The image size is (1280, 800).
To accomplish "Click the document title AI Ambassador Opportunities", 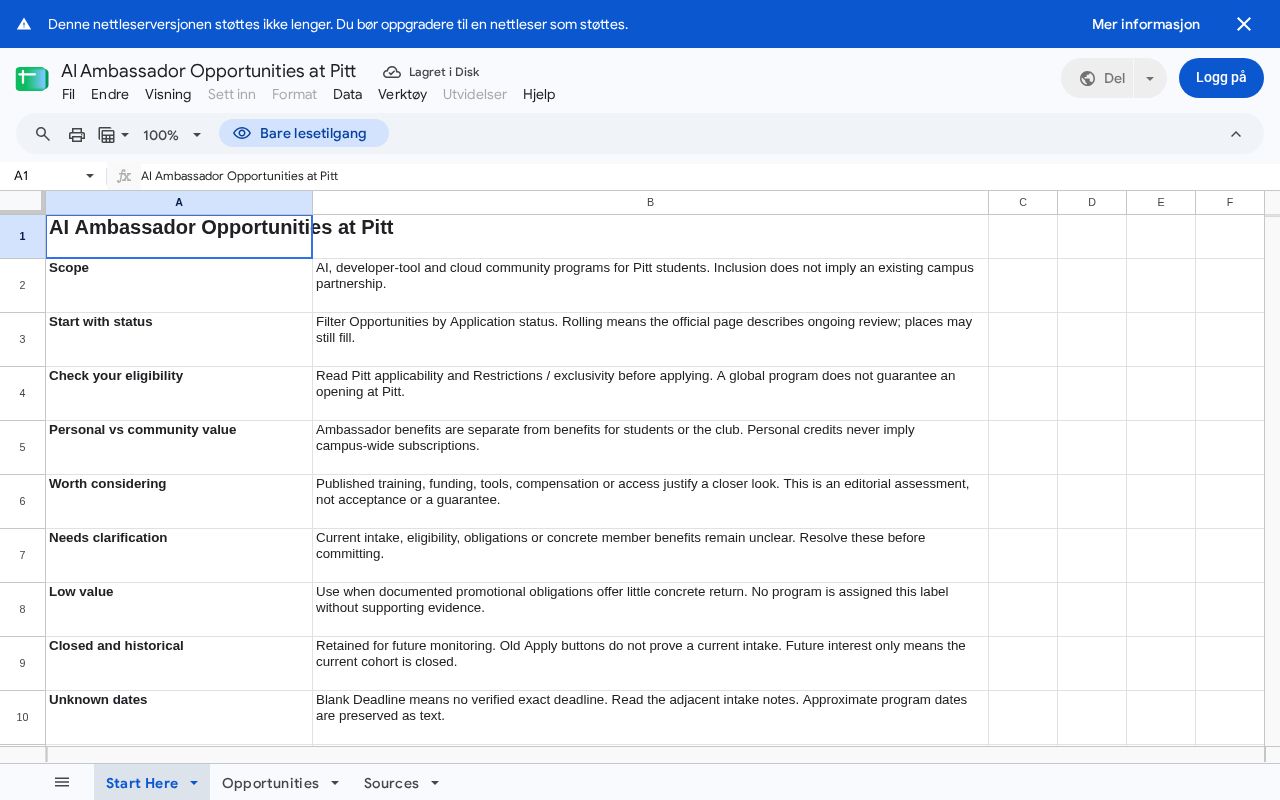I will pyautogui.click(x=209, y=71).
